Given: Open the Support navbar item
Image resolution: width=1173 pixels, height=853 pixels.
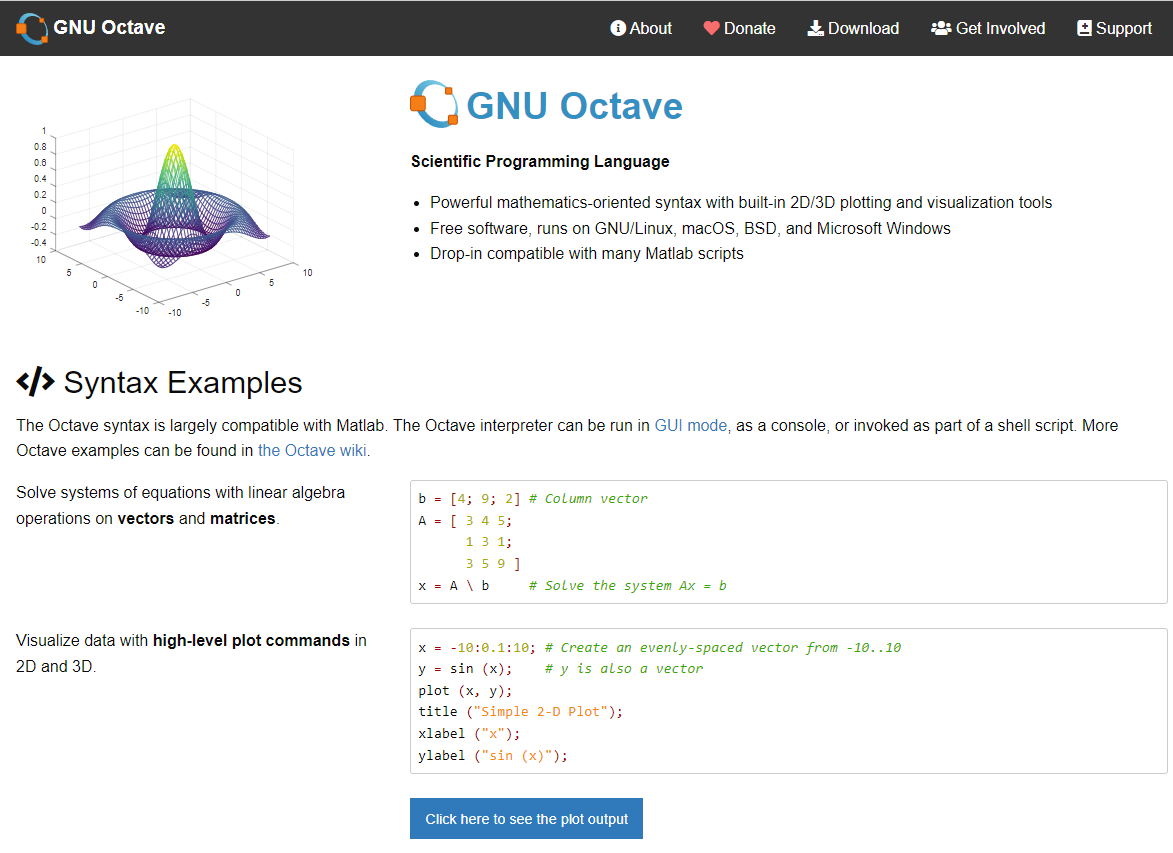Looking at the screenshot, I should pos(1114,28).
